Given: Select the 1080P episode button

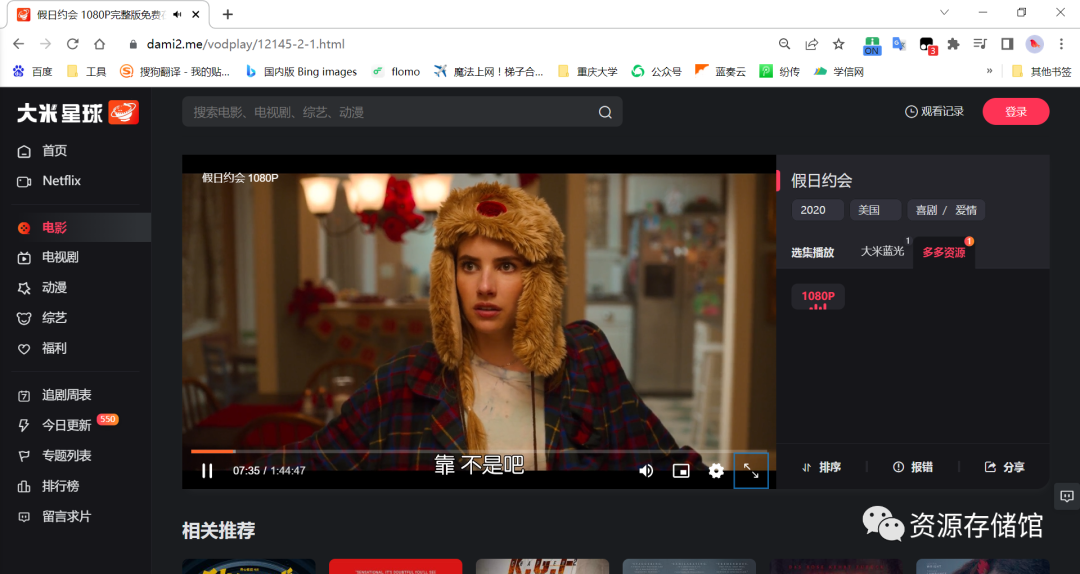Looking at the screenshot, I should click(818, 297).
